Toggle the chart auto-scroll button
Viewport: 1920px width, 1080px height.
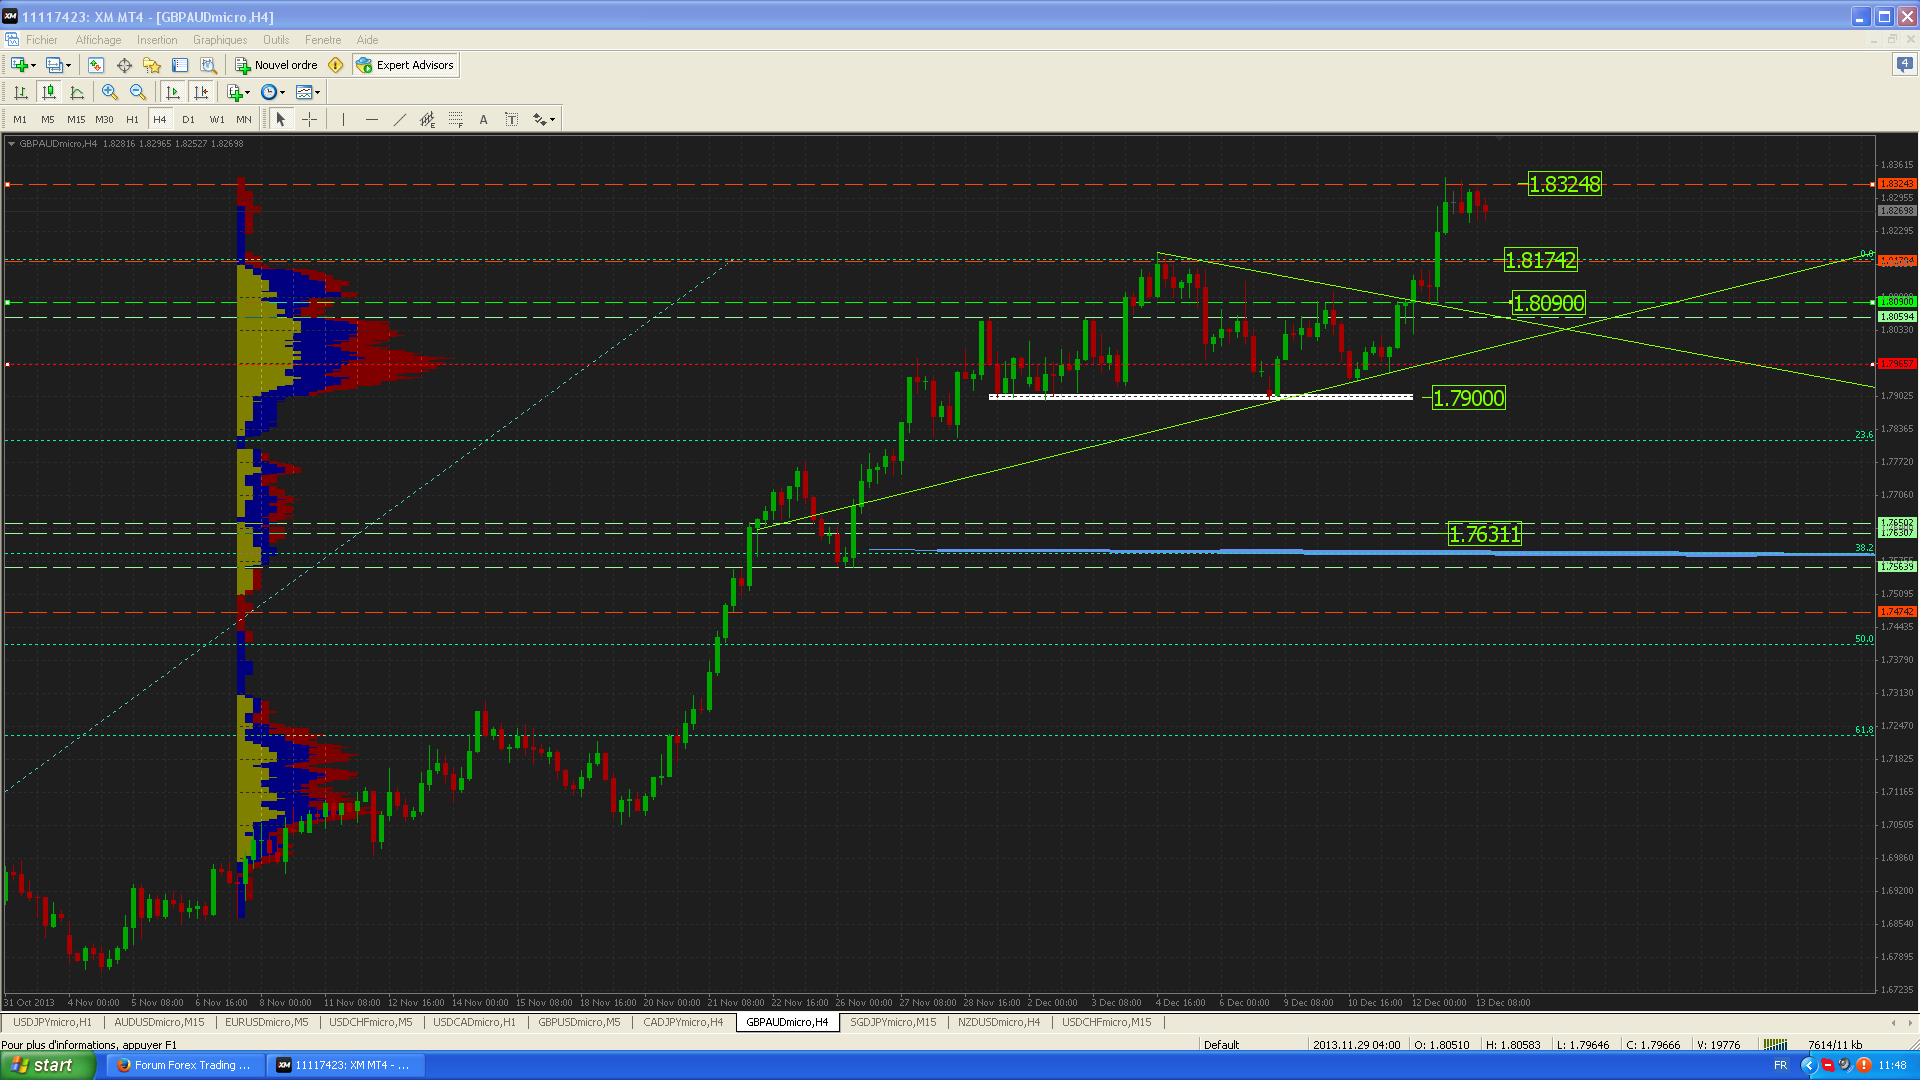[x=173, y=92]
